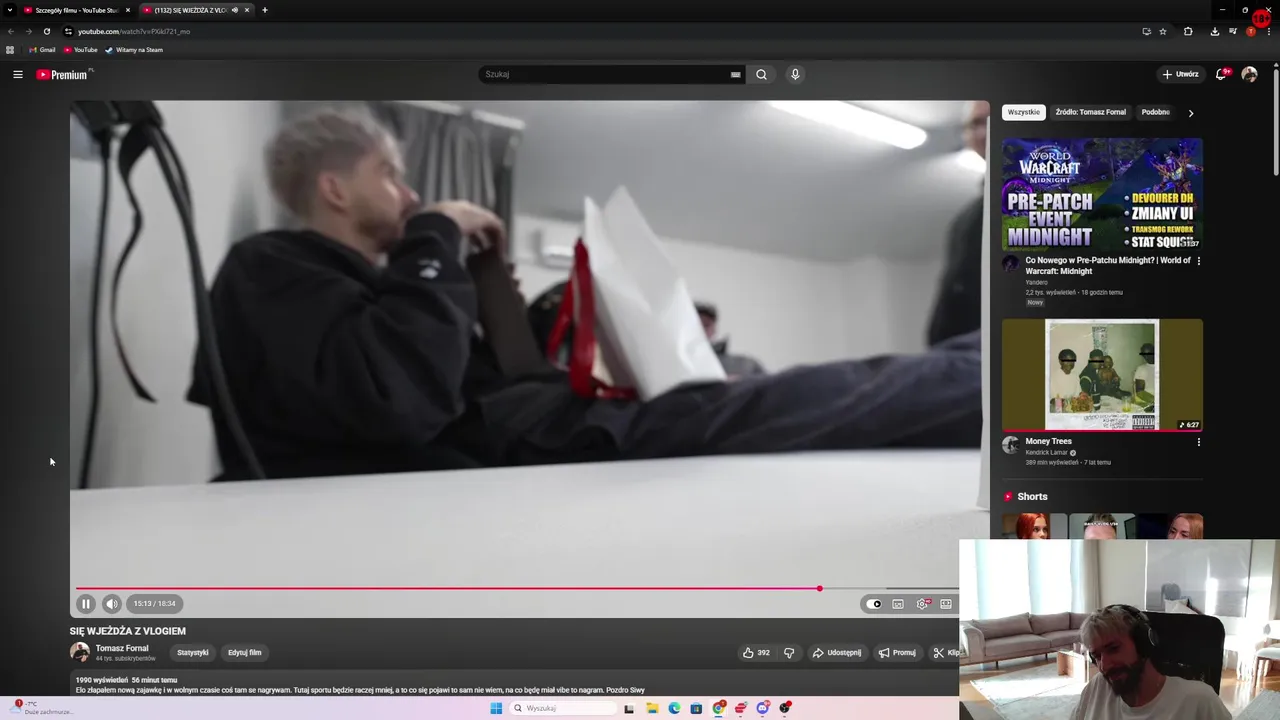Close the Szczegóły filmu browser tab

coord(128,10)
